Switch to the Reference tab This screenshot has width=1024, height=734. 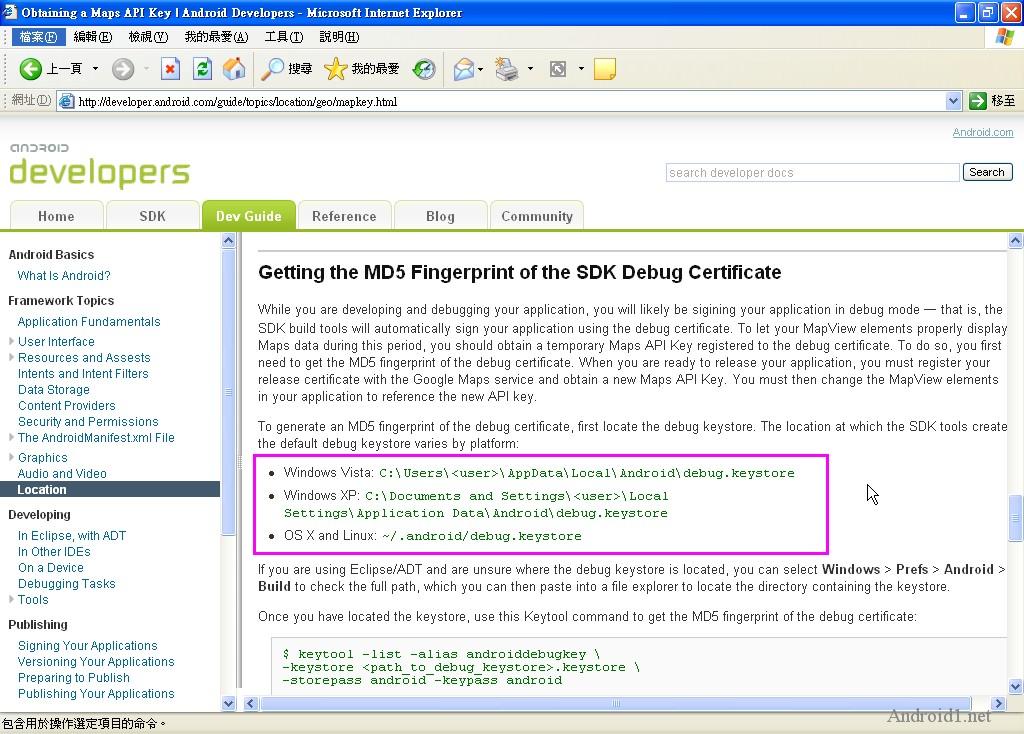[x=344, y=216]
